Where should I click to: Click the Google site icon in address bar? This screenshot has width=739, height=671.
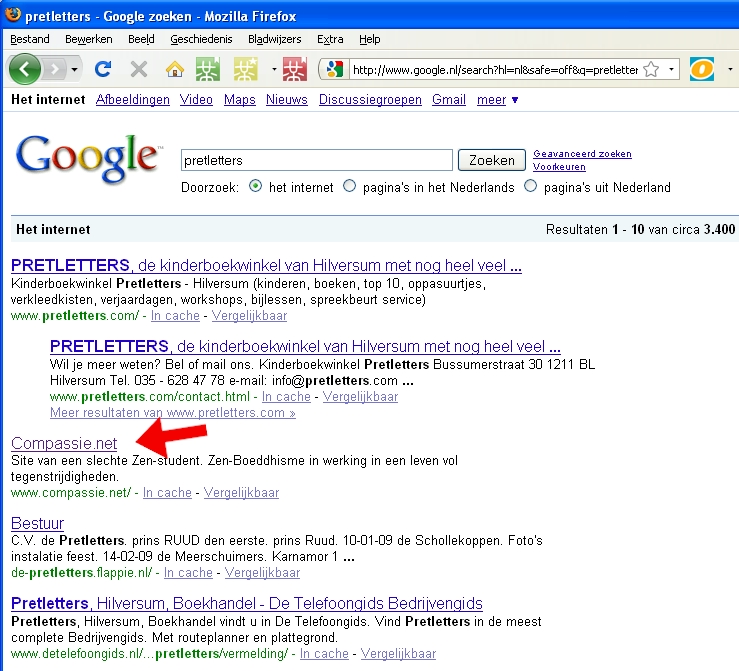[x=334, y=70]
